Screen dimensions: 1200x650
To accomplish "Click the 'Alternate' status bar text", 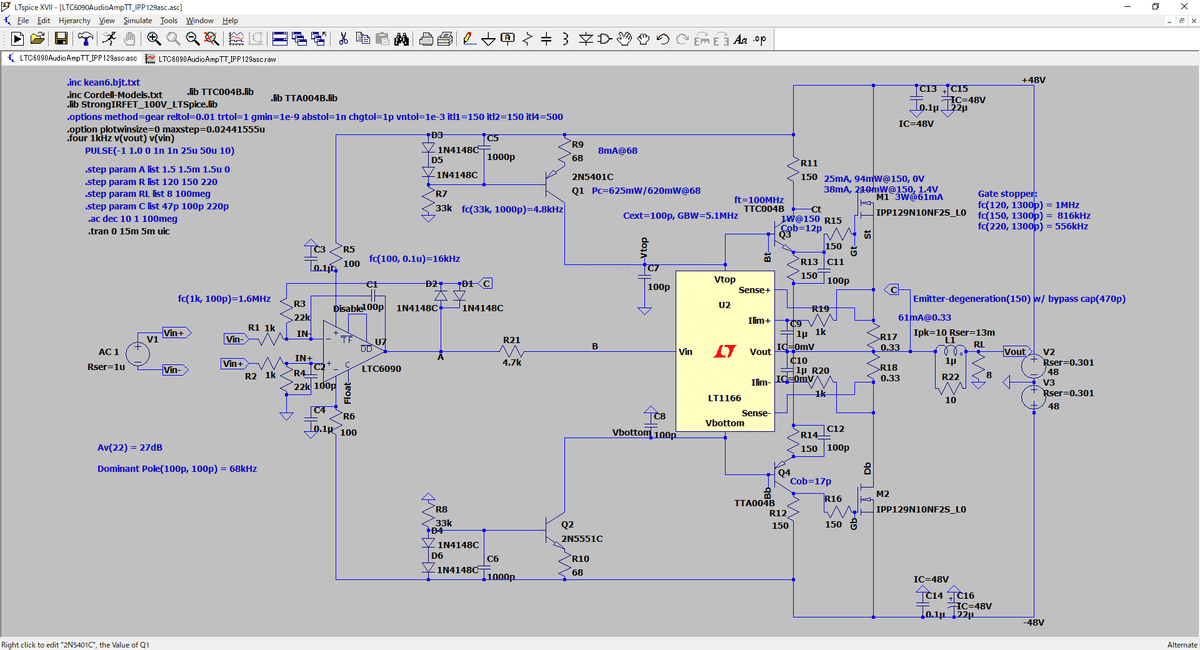I will click(1182, 644).
